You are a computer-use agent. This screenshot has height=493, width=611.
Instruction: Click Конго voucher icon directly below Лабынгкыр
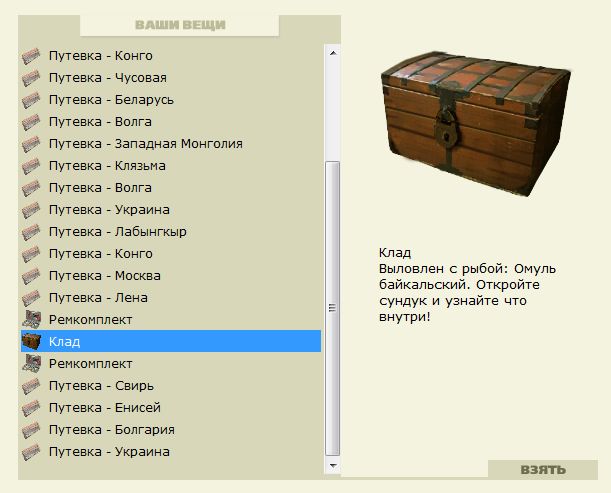[31, 254]
